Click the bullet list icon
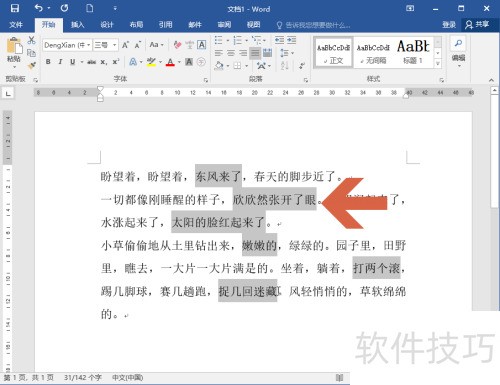 click(x=219, y=41)
